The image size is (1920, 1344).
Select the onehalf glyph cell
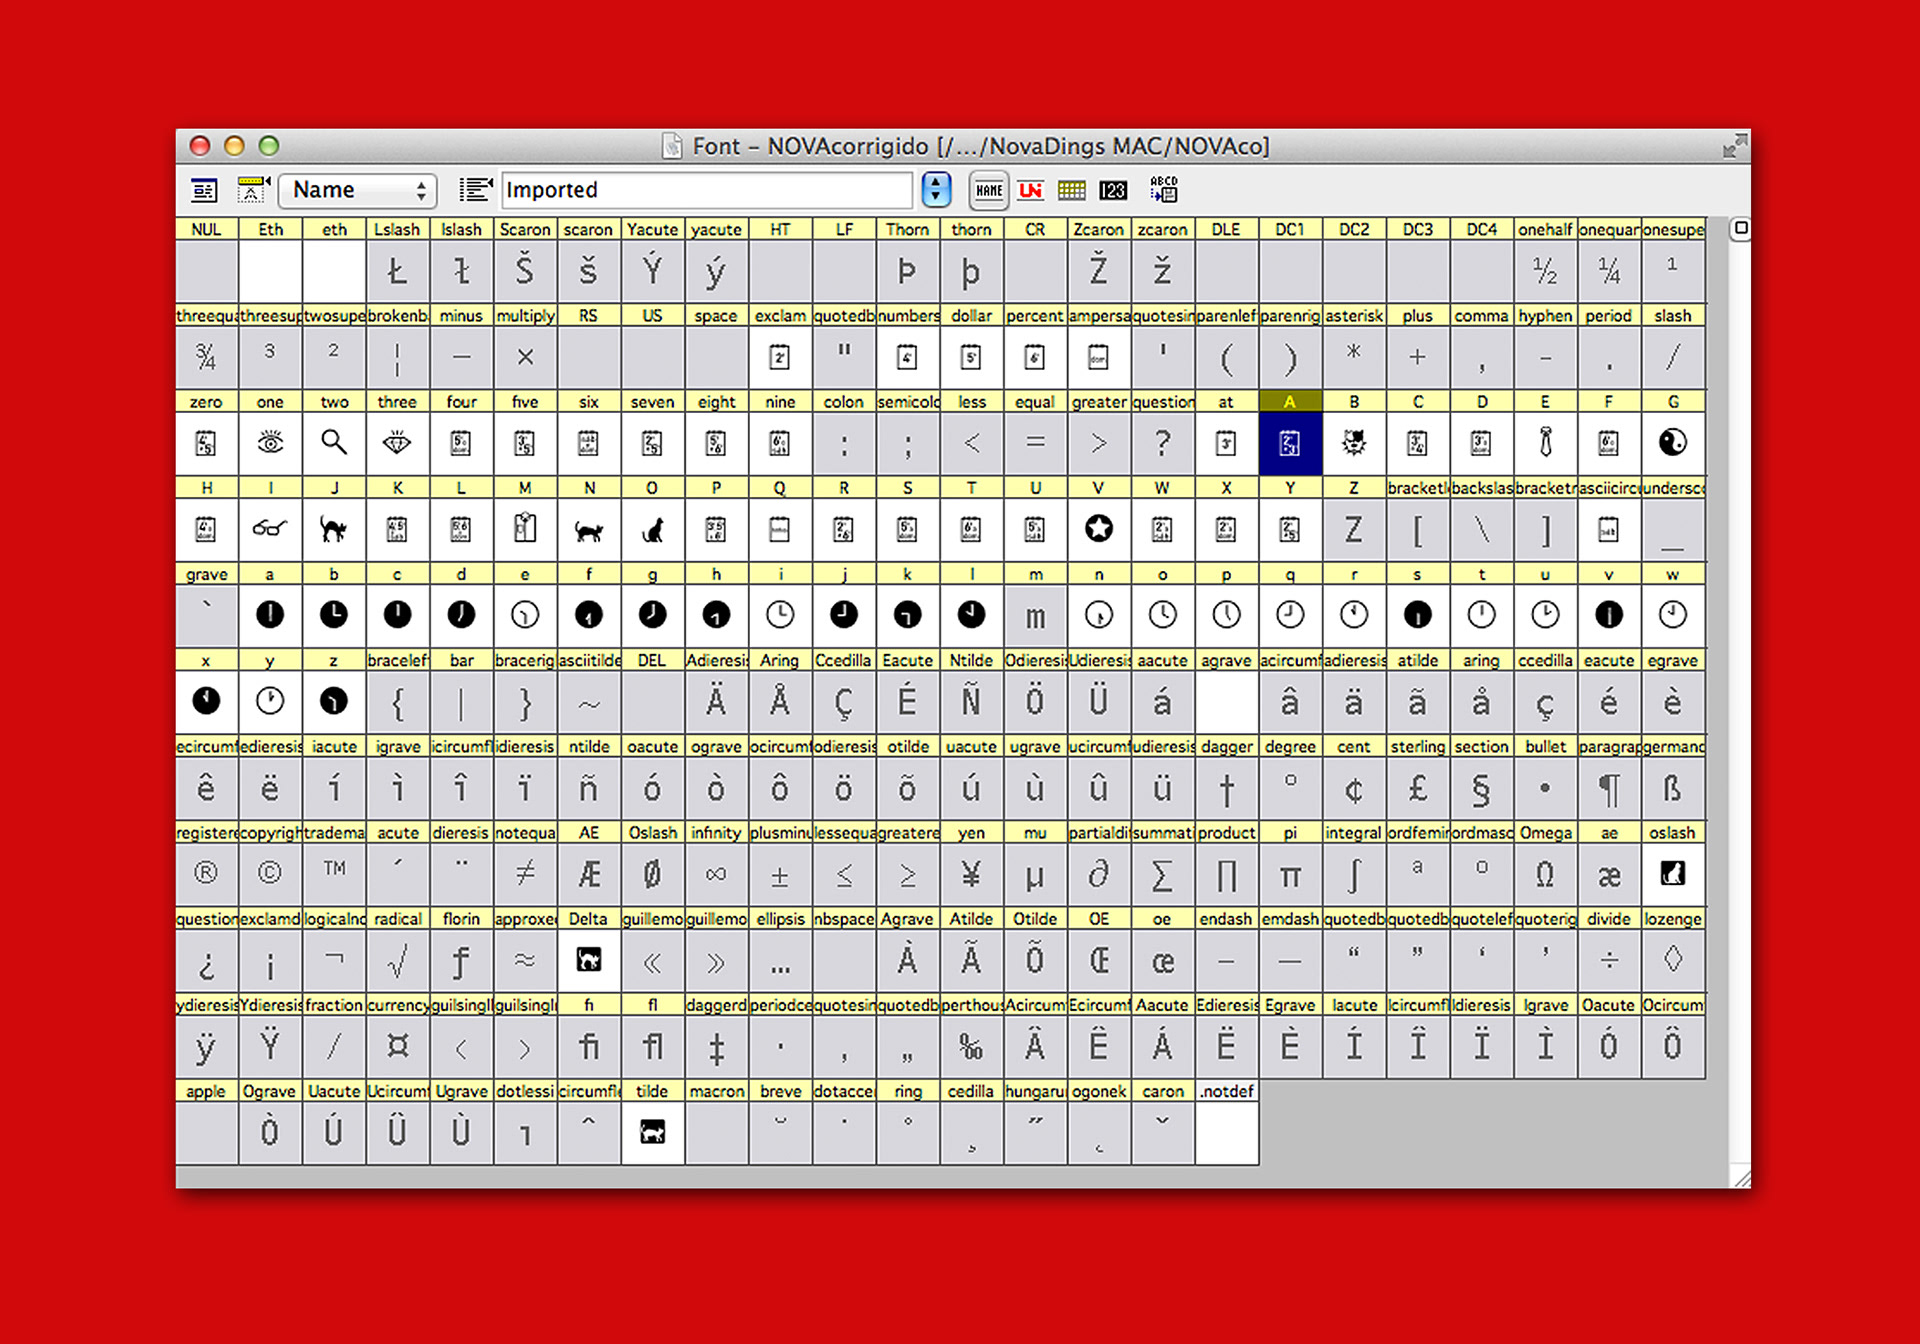1545,271
